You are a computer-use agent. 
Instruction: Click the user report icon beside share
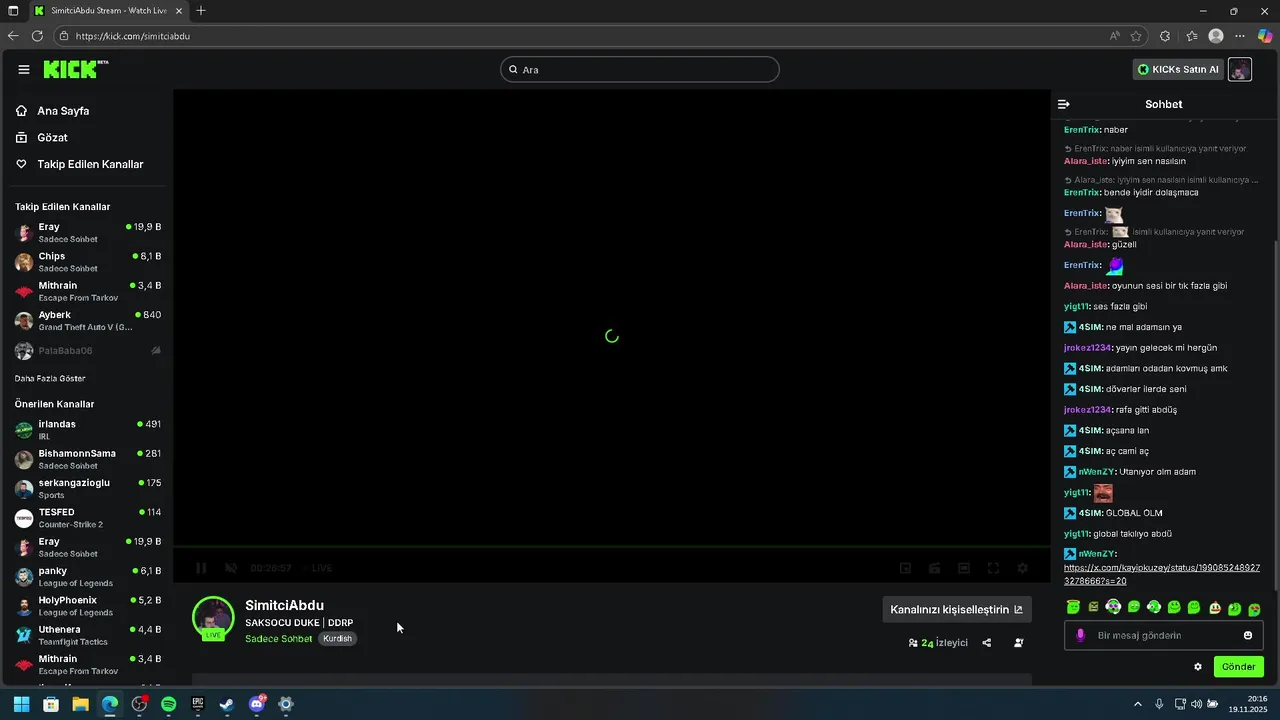pos(1019,643)
